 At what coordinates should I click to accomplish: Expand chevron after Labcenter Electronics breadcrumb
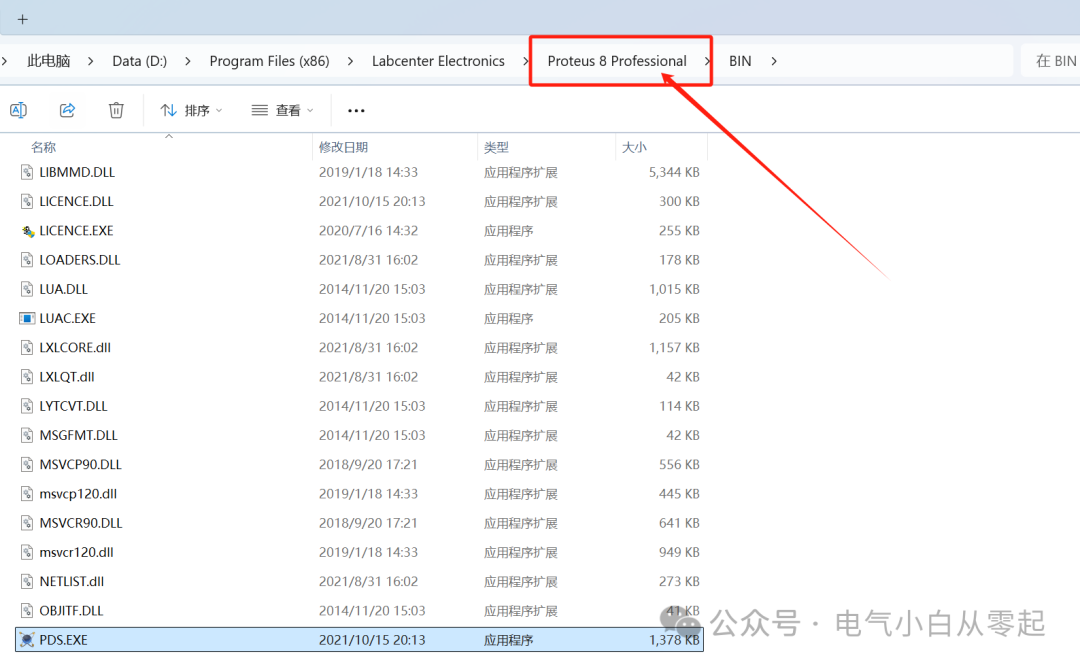pyautogui.click(x=526, y=61)
